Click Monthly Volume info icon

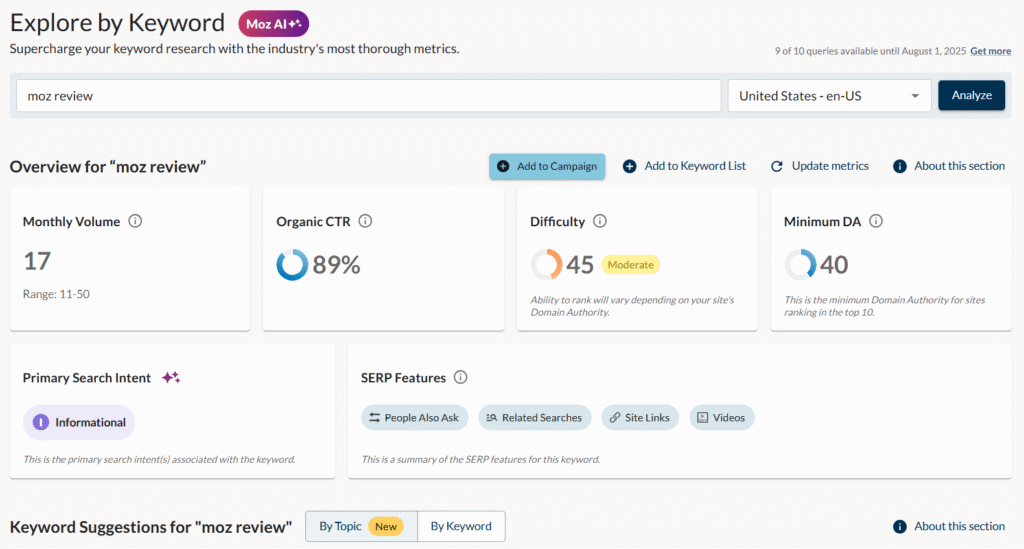click(135, 221)
